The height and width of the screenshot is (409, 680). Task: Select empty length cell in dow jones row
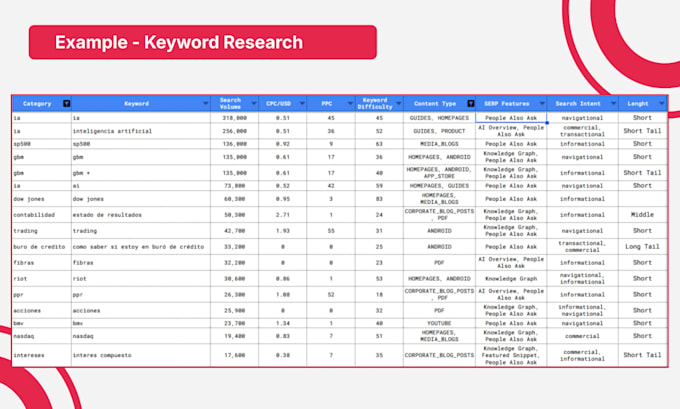(x=643, y=199)
